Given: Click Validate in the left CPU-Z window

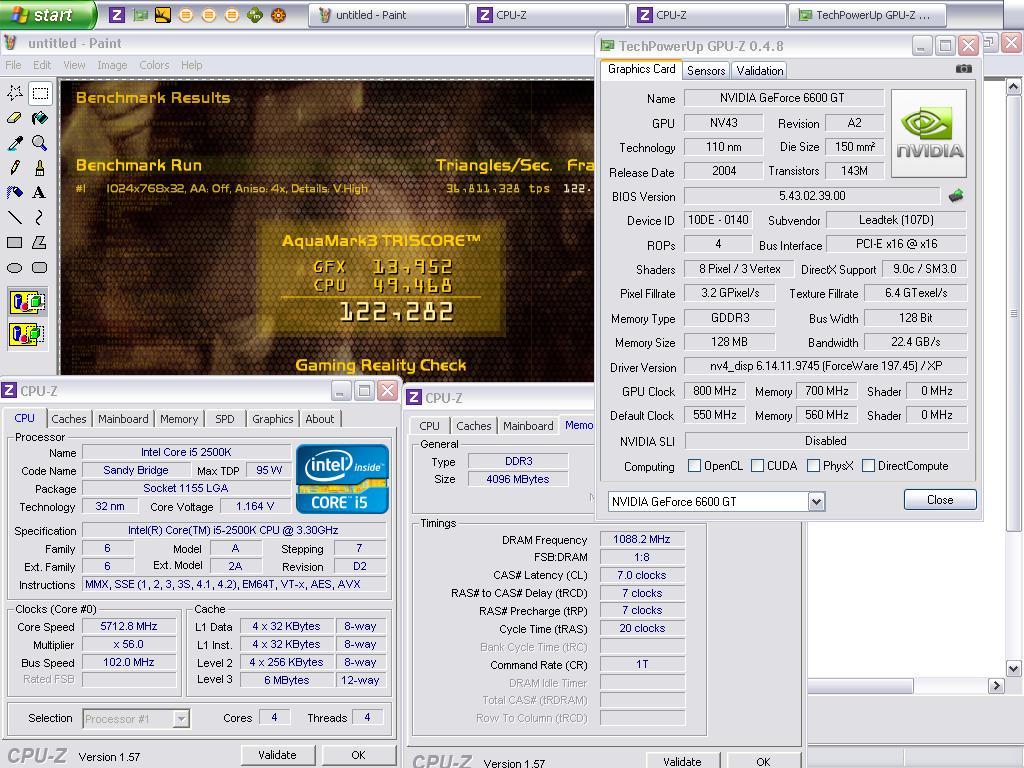Looking at the screenshot, I should (277, 754).
